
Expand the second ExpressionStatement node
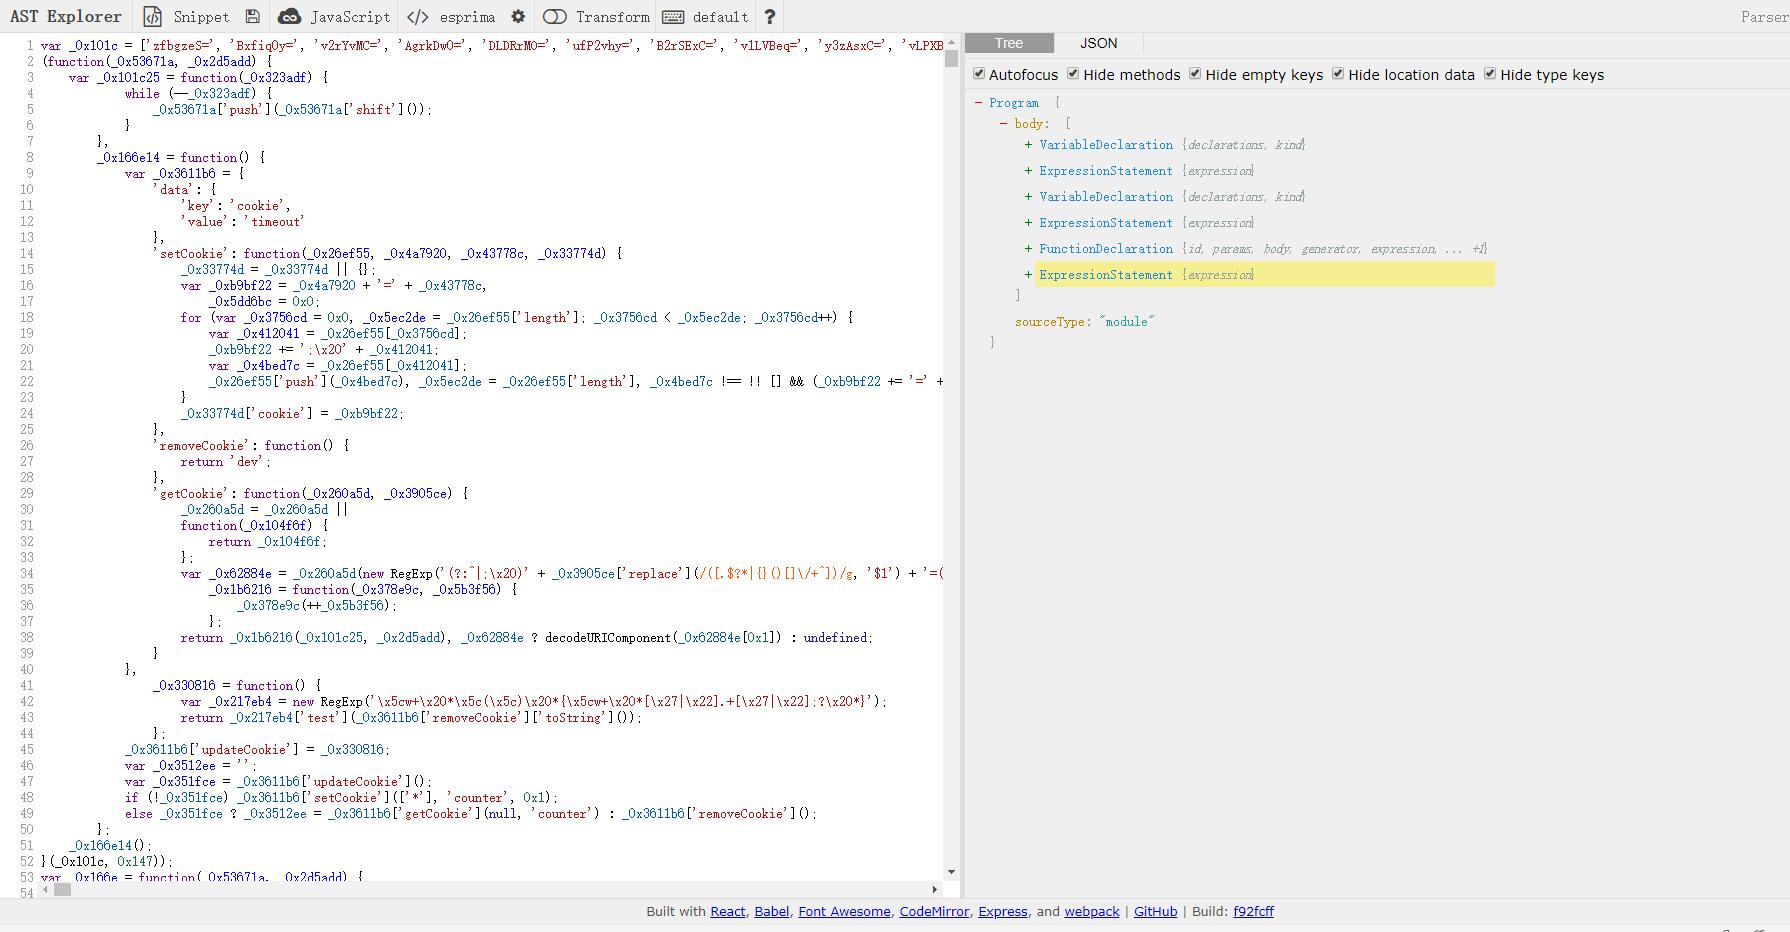point(1028,223)
